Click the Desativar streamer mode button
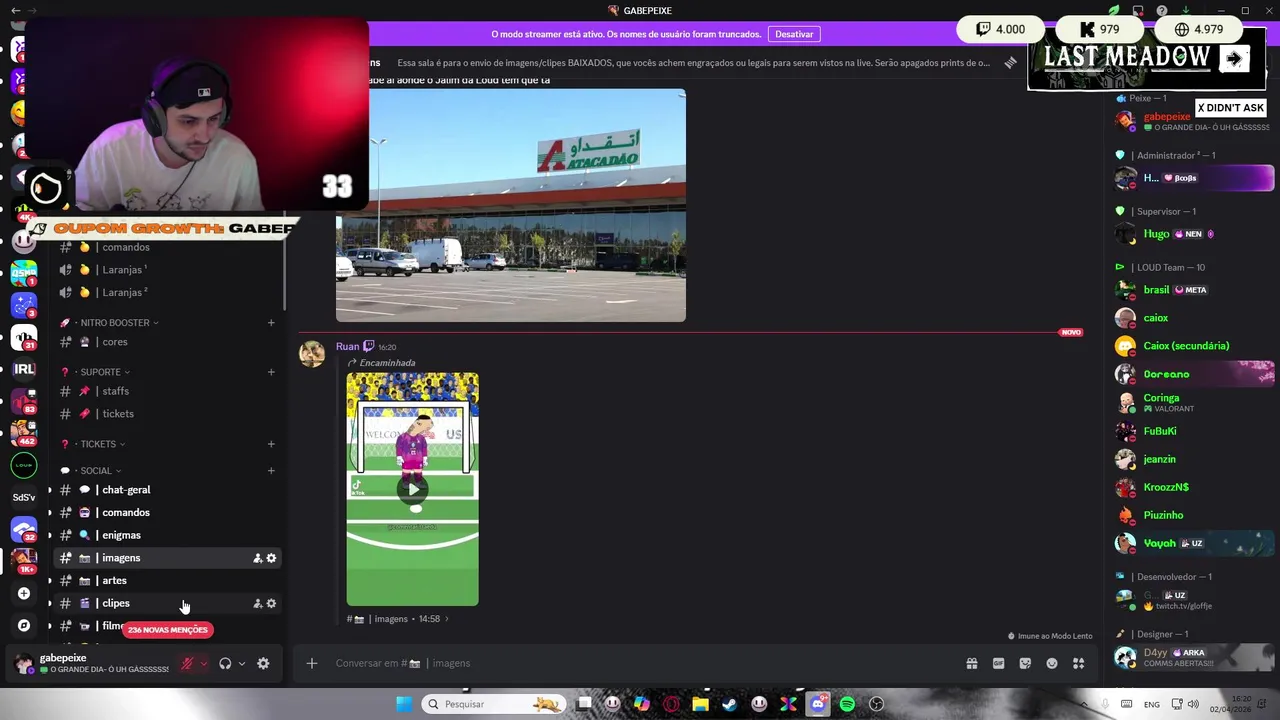Screen dimensions: 1280x720 click(x=794, y=34)
